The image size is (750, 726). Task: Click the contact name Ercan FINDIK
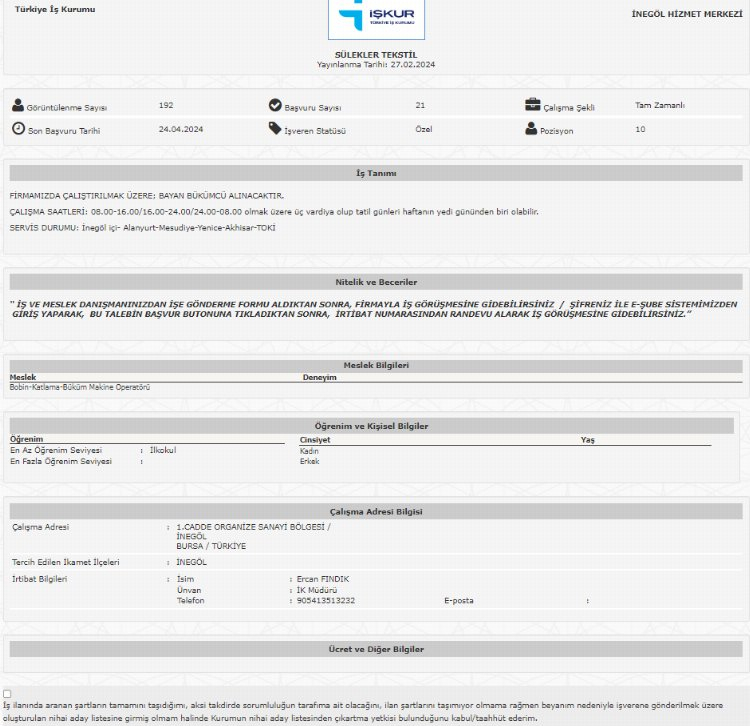click(323, 579)
